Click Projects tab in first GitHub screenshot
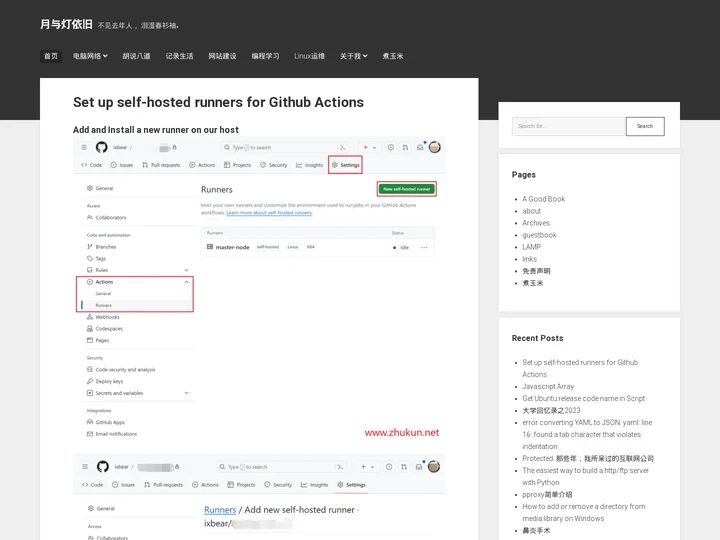This screenshot has height=540, width=720. tap(237, 165)
